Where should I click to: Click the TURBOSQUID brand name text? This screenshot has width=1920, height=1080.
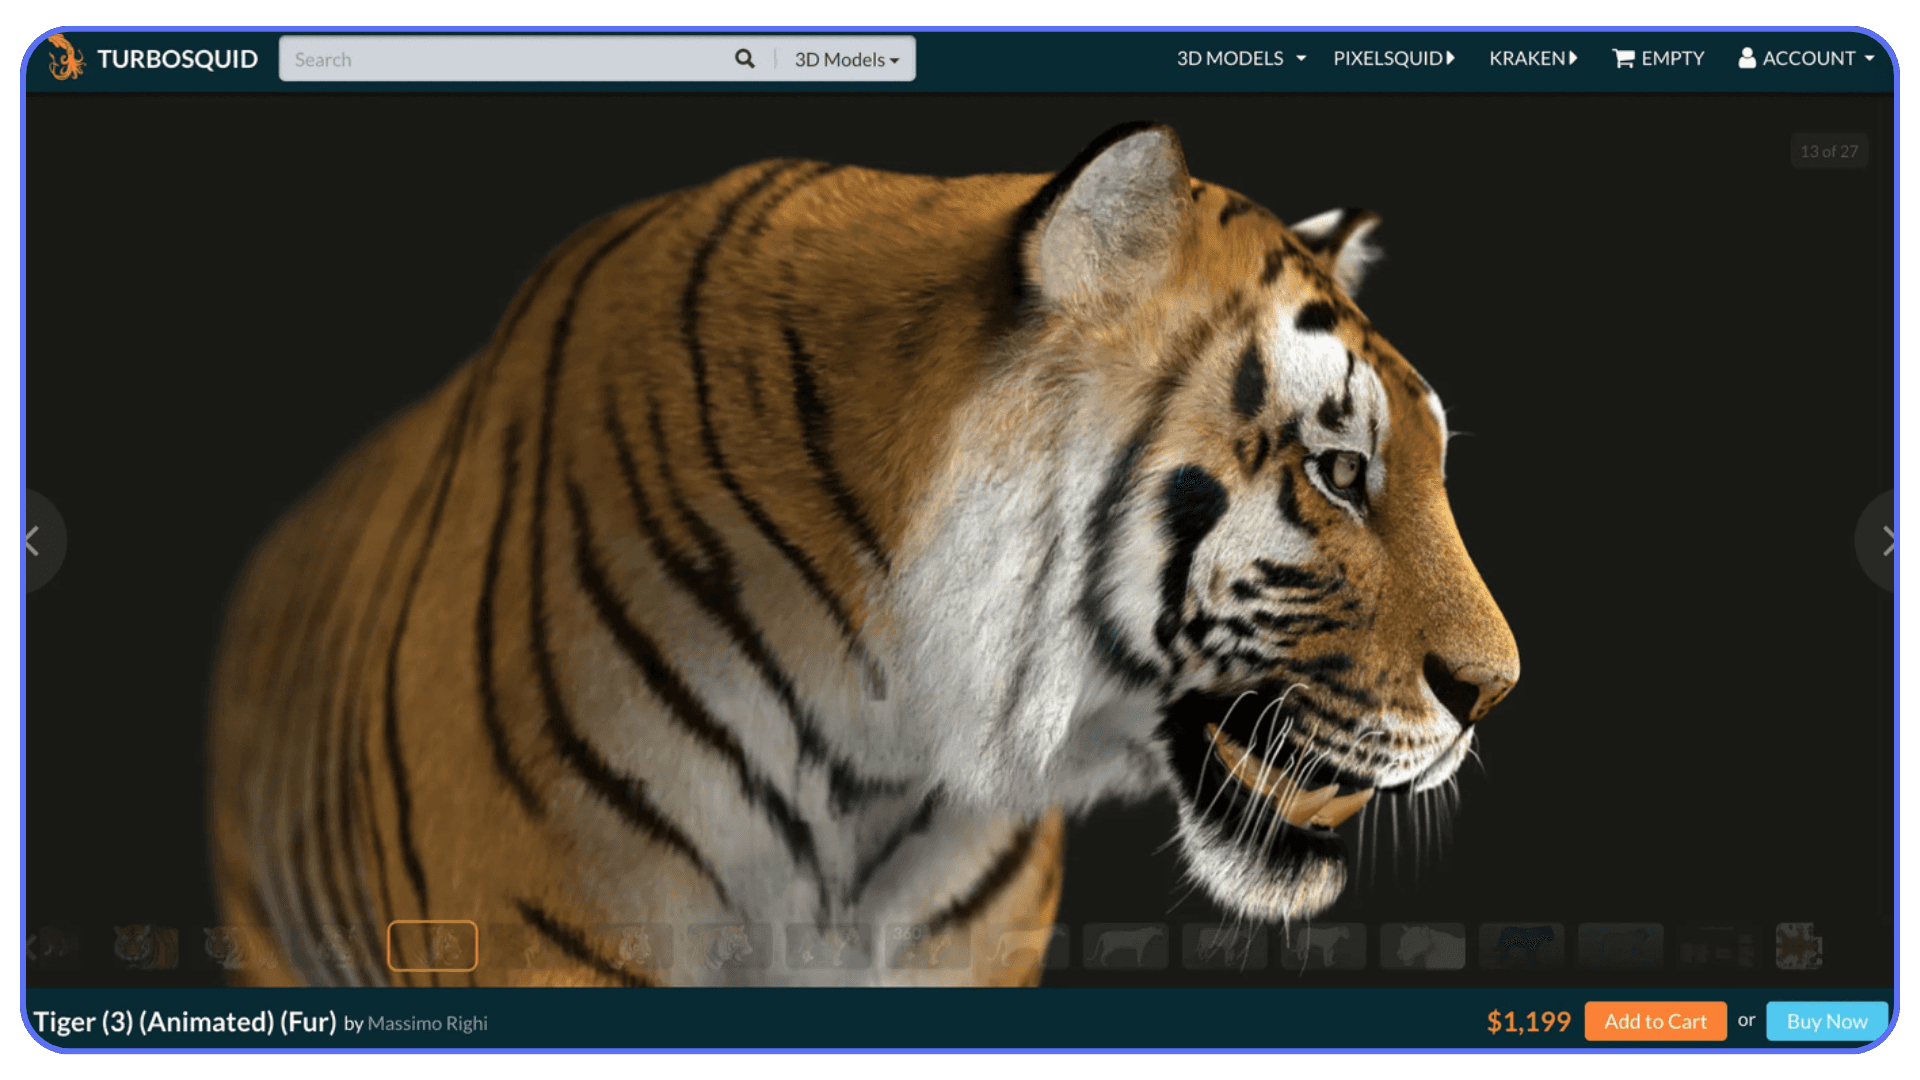(177, 59)
